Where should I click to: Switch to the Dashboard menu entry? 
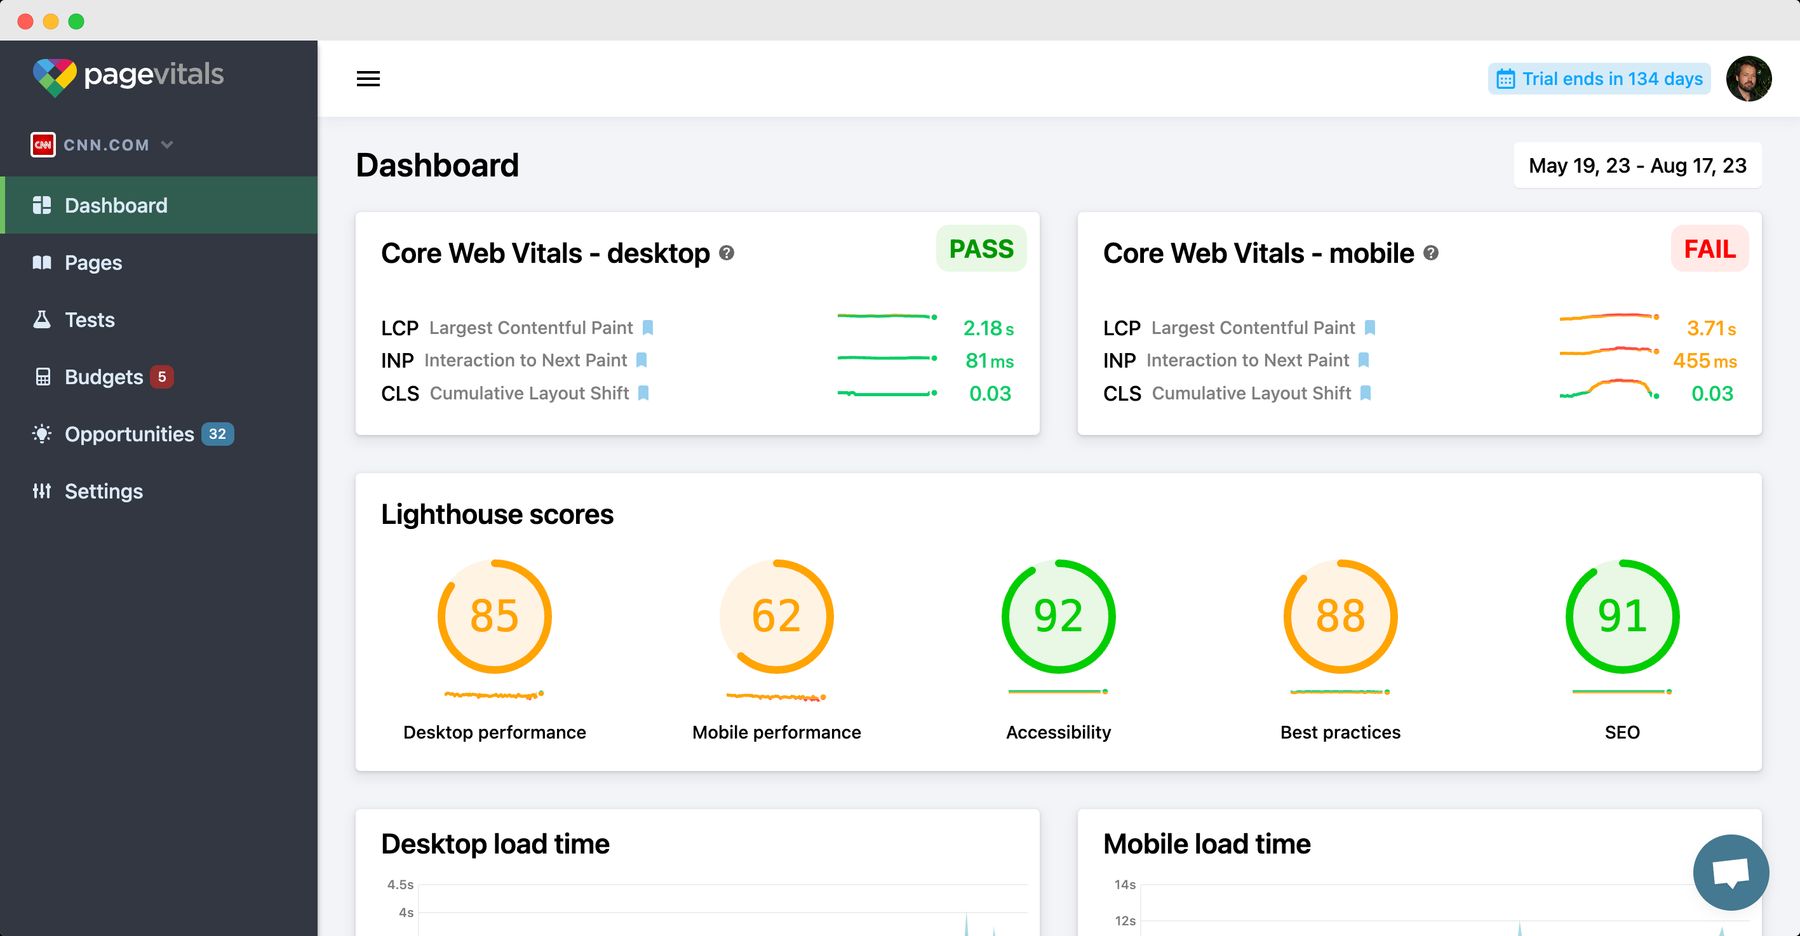click(115, 205)
